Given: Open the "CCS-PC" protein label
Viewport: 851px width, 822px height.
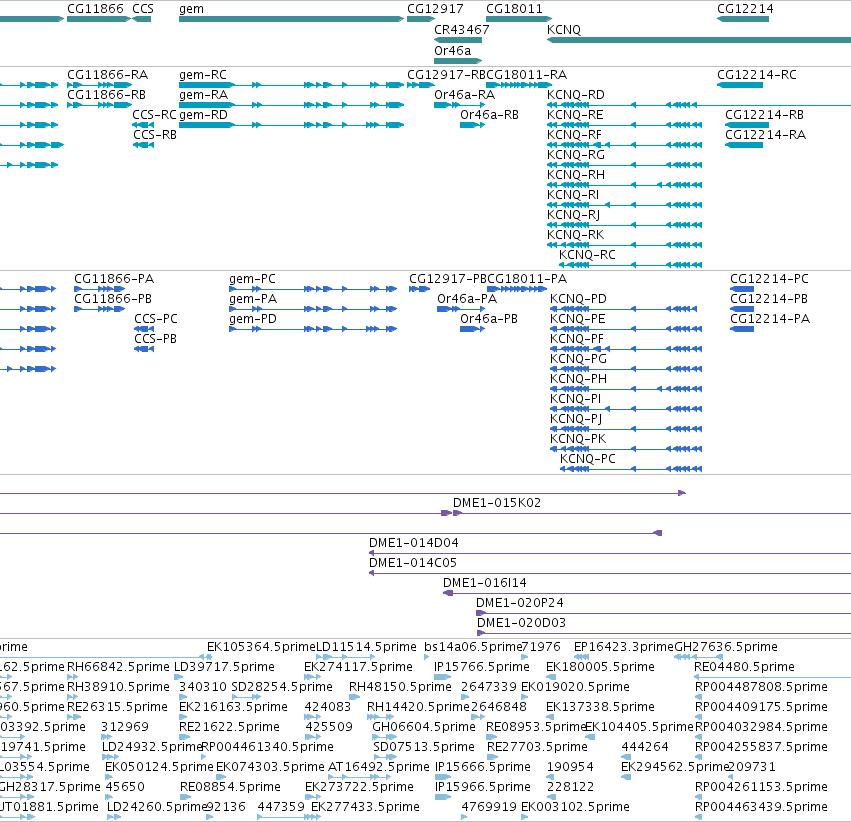Looking at the screenshot, I should [x=156, y=318].
